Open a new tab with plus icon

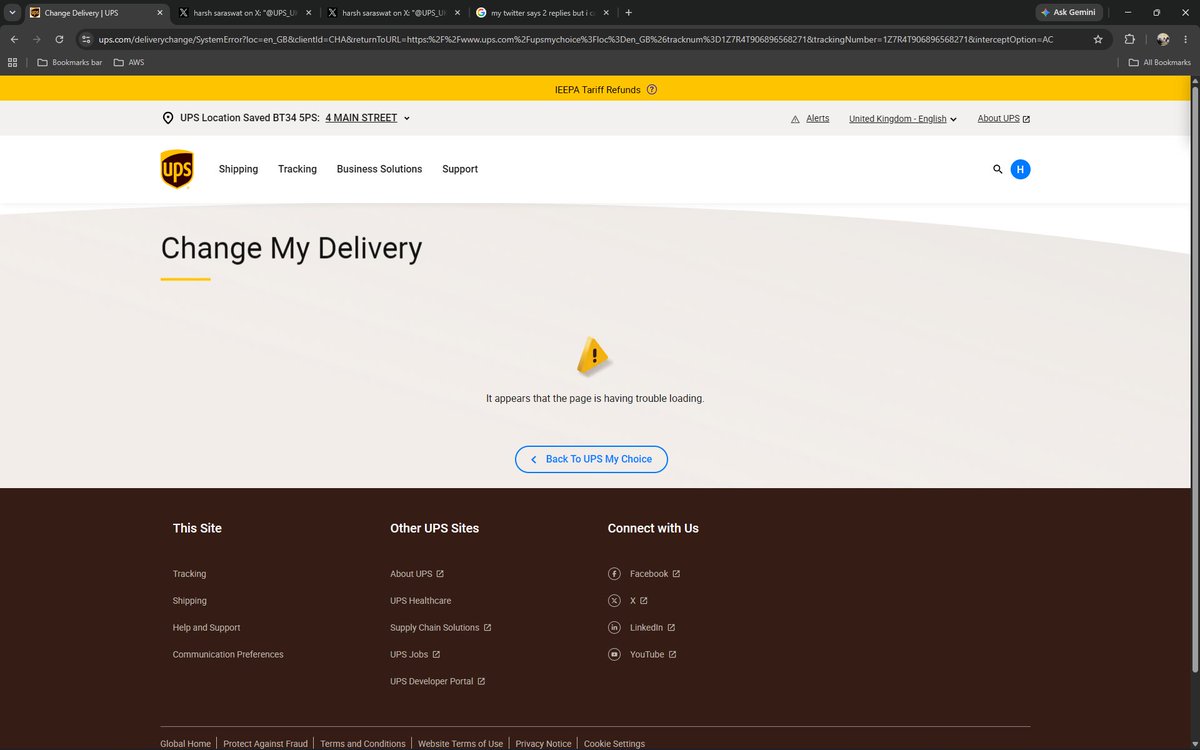pos(628,13)
